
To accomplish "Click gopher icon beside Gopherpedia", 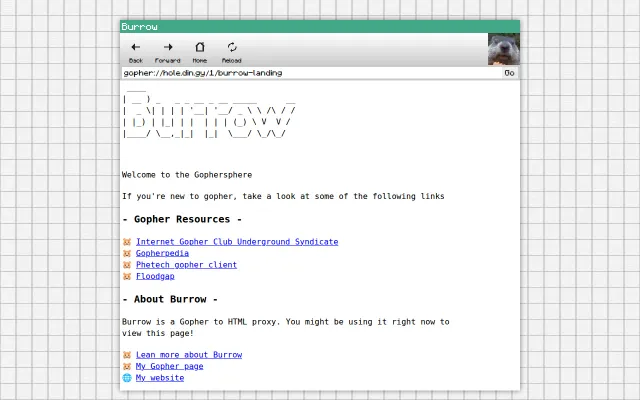I will click(x=127, y=253).
